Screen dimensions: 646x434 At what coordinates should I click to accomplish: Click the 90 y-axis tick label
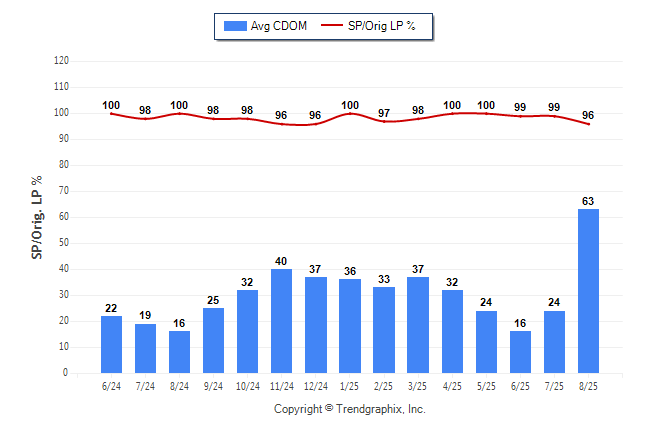click(x=64, y=138)
